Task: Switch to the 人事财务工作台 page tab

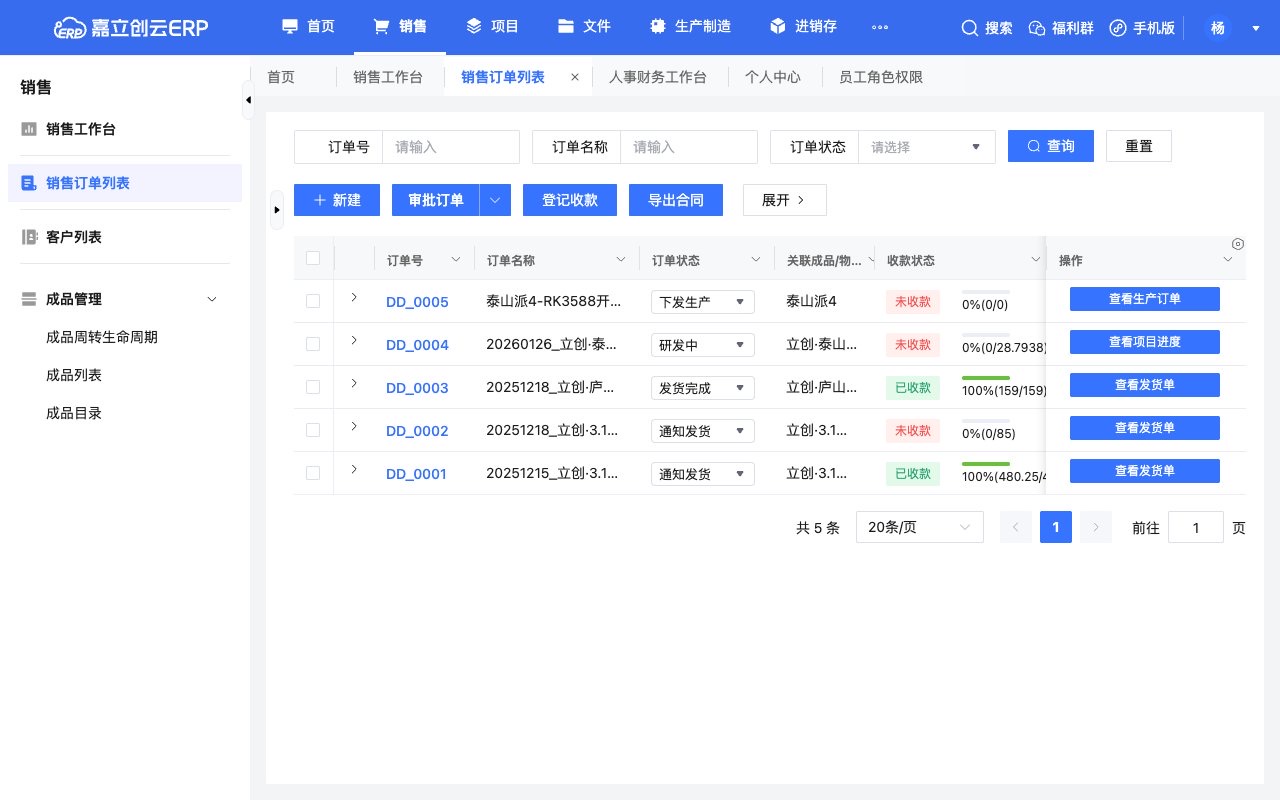Action: click(657, 77)
